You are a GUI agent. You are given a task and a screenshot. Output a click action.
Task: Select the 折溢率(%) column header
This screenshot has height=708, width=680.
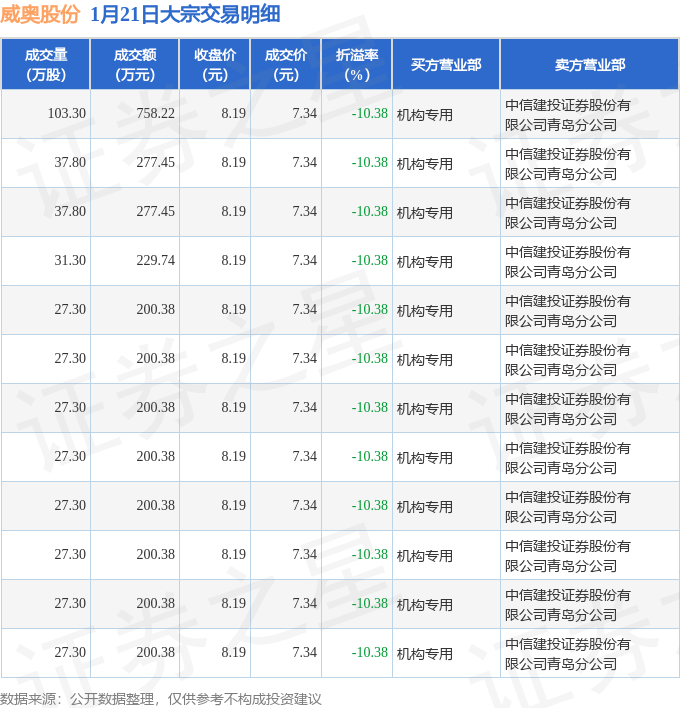357,65
